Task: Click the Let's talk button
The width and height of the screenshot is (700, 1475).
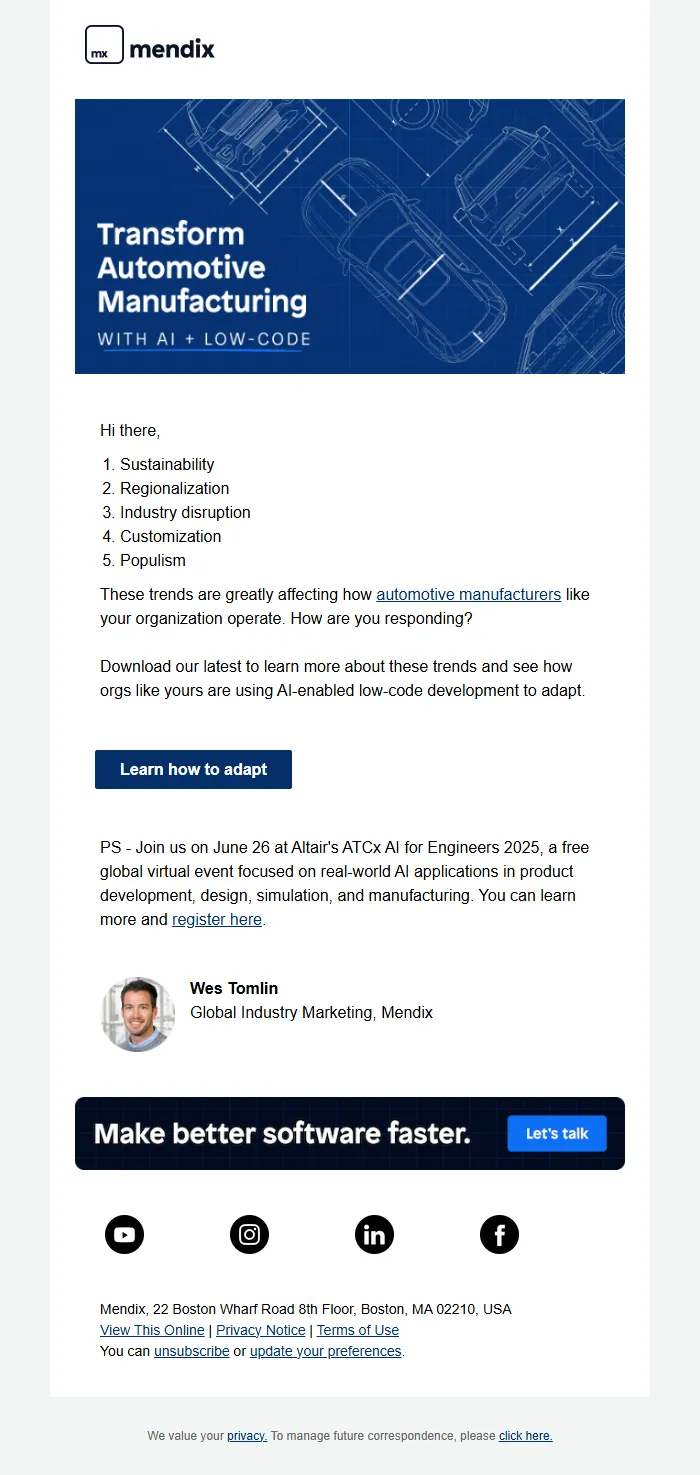Action: (557, 1134)
